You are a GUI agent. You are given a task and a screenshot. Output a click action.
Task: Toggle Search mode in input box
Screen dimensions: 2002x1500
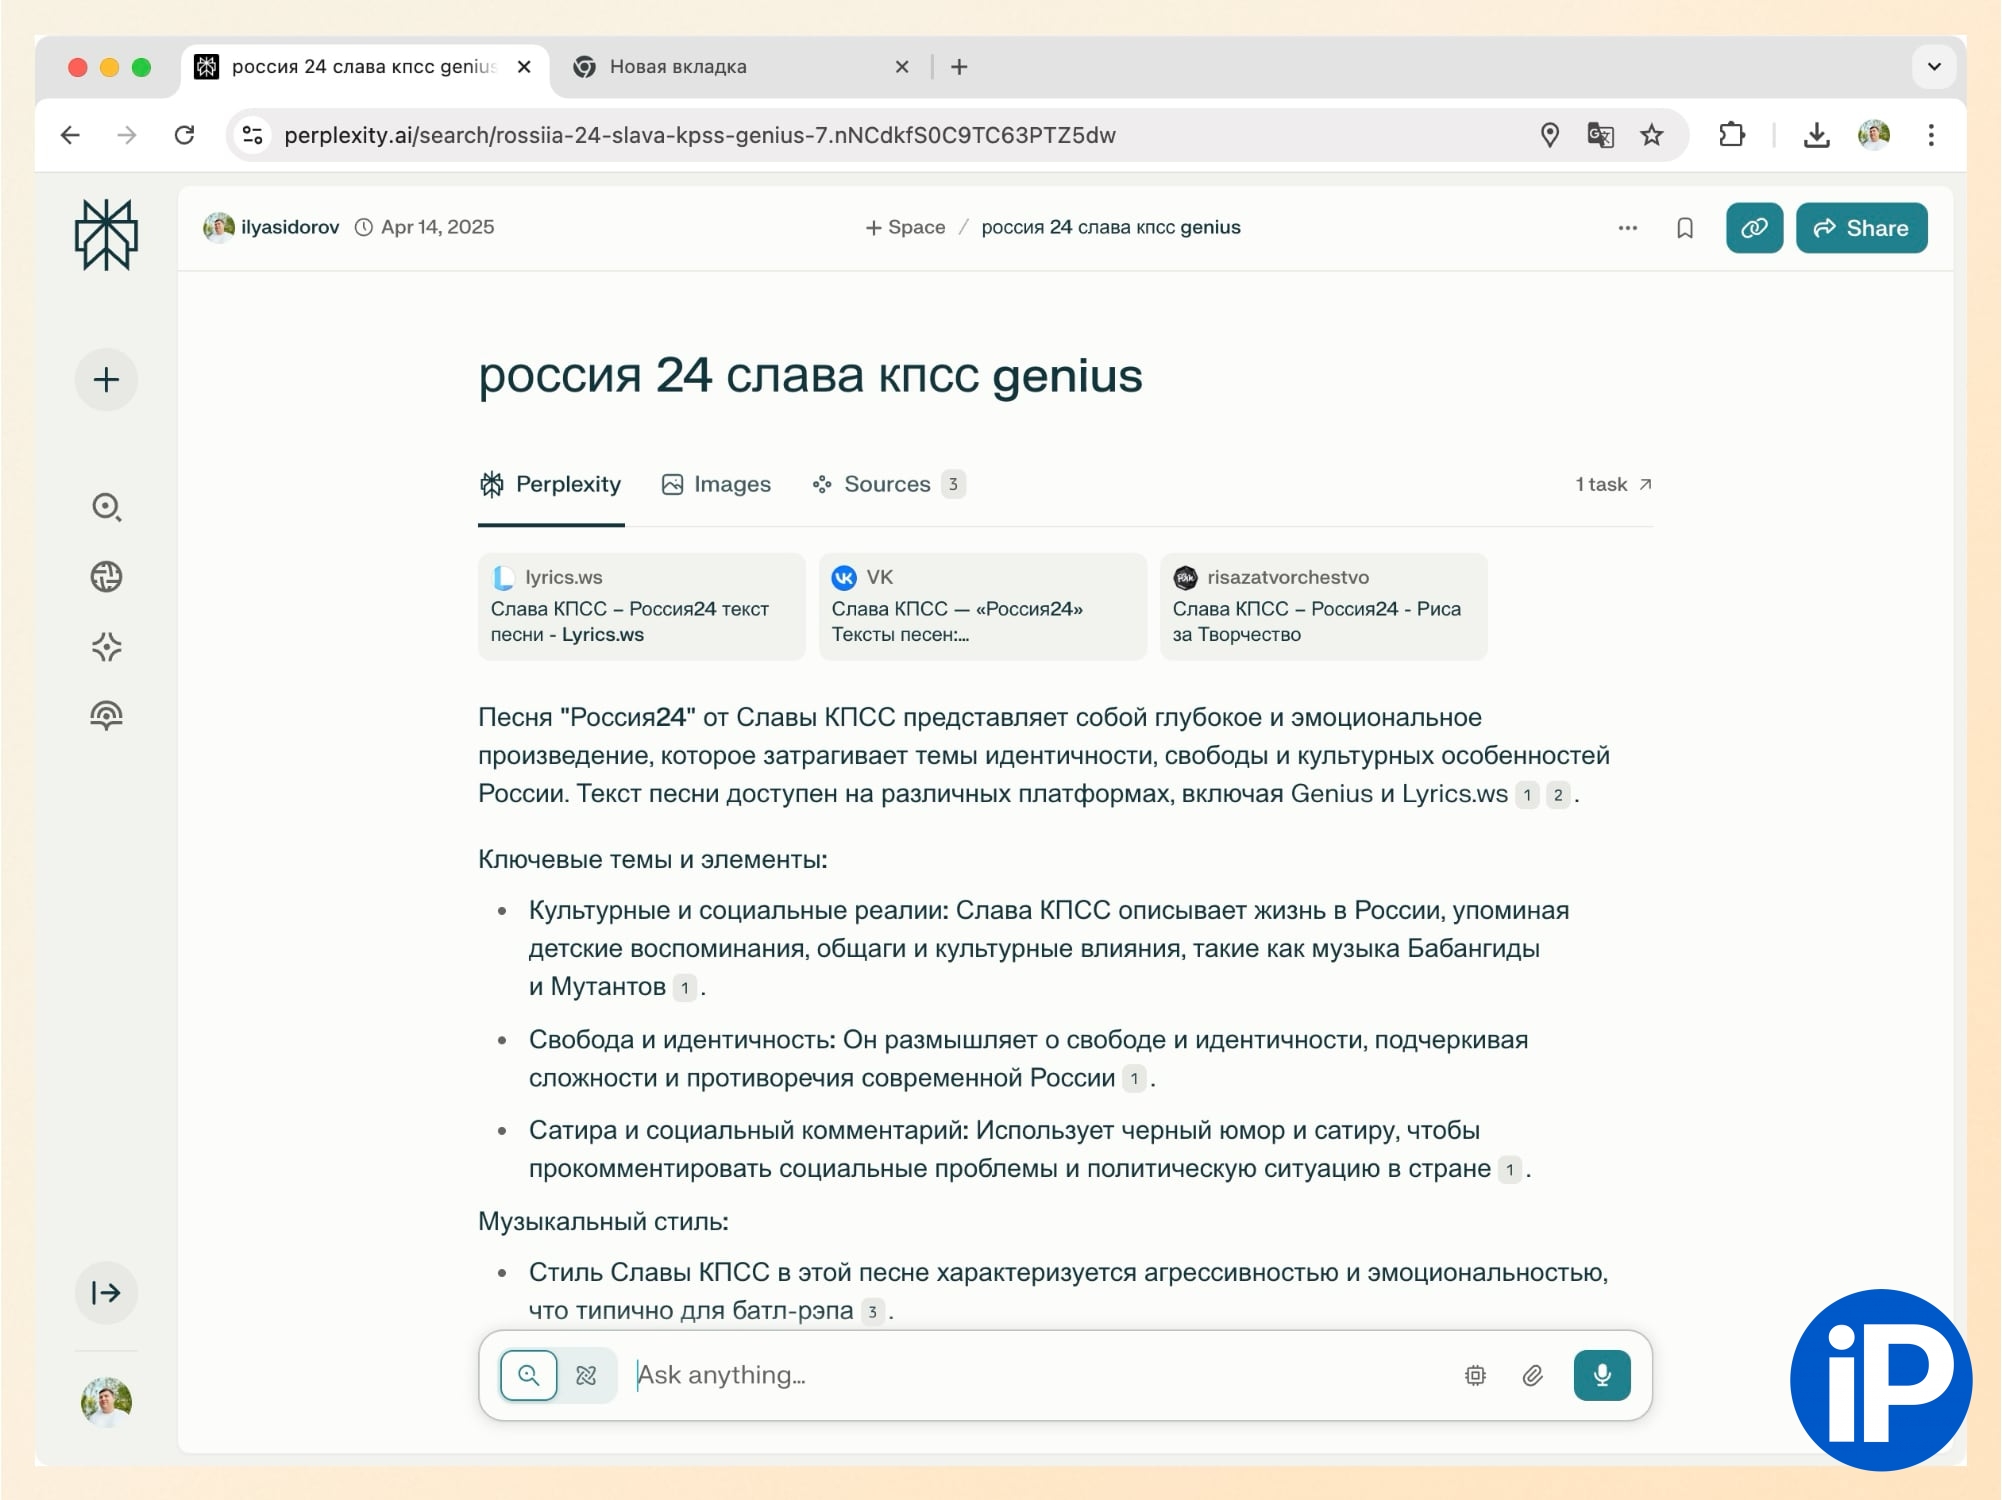pos(528,1375)
